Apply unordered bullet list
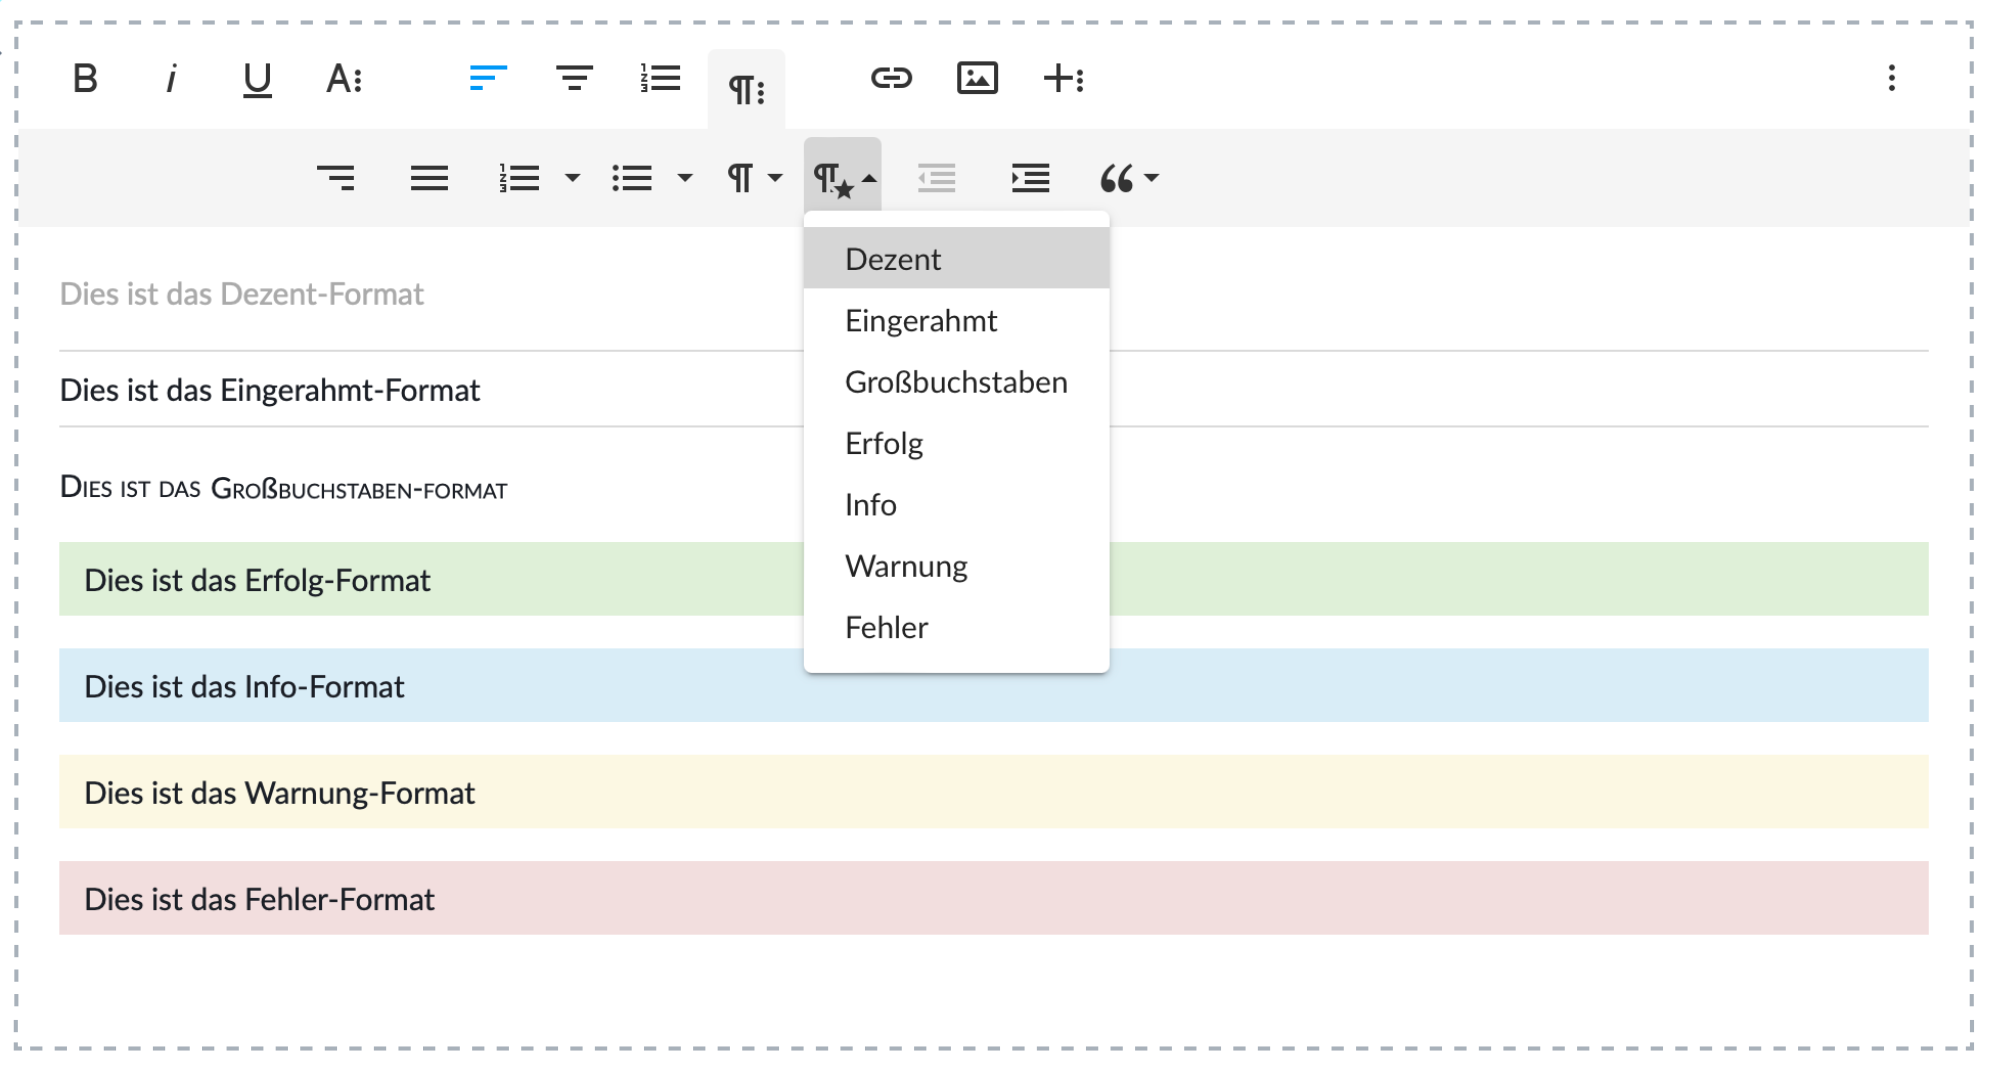Image resolution: width=2000 pixels, height=1067 pixels. (x=632, y=178)
